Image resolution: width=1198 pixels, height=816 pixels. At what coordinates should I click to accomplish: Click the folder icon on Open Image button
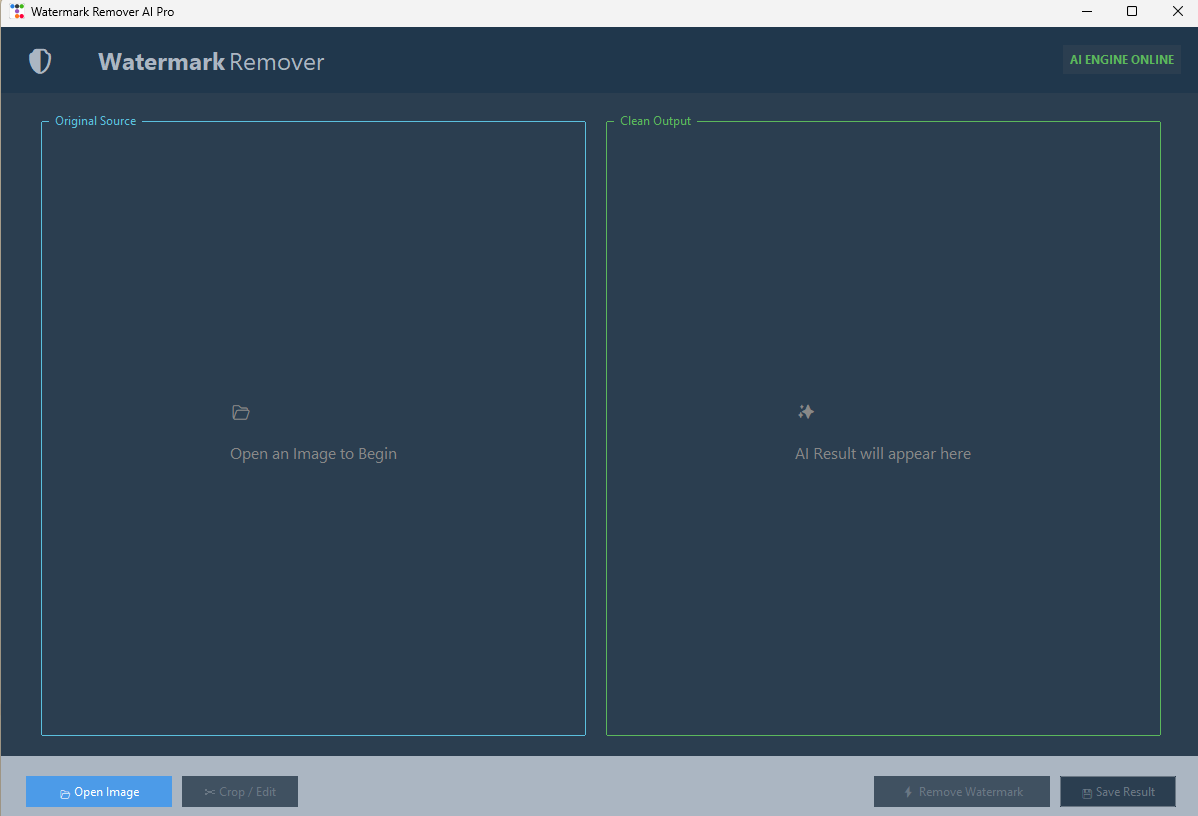[65, 793]
